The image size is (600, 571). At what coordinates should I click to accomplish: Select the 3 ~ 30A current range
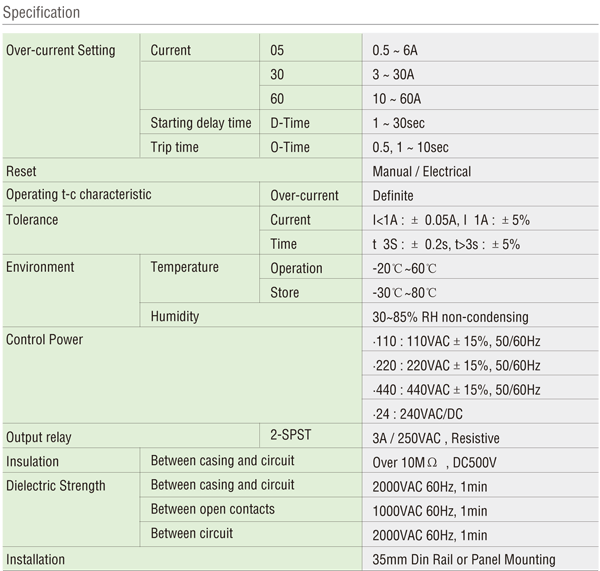point(396,75)
